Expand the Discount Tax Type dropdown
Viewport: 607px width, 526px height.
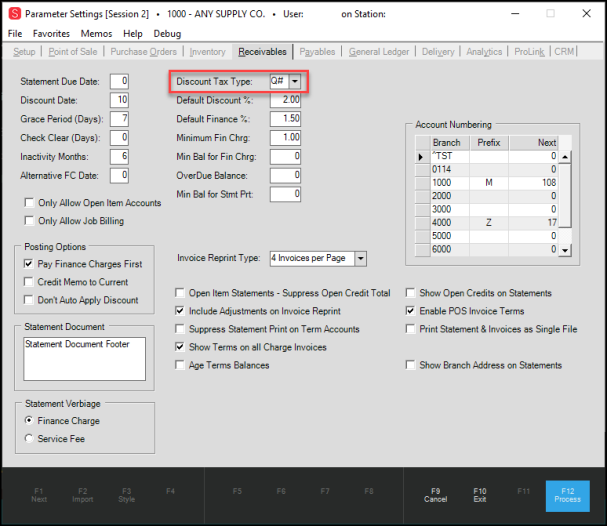[x=295, y=81]
